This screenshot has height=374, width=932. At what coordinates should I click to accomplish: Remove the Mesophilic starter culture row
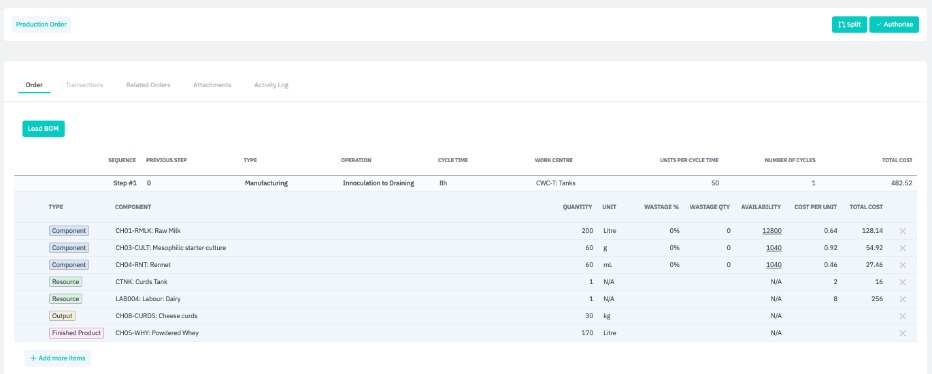(902, 248)
